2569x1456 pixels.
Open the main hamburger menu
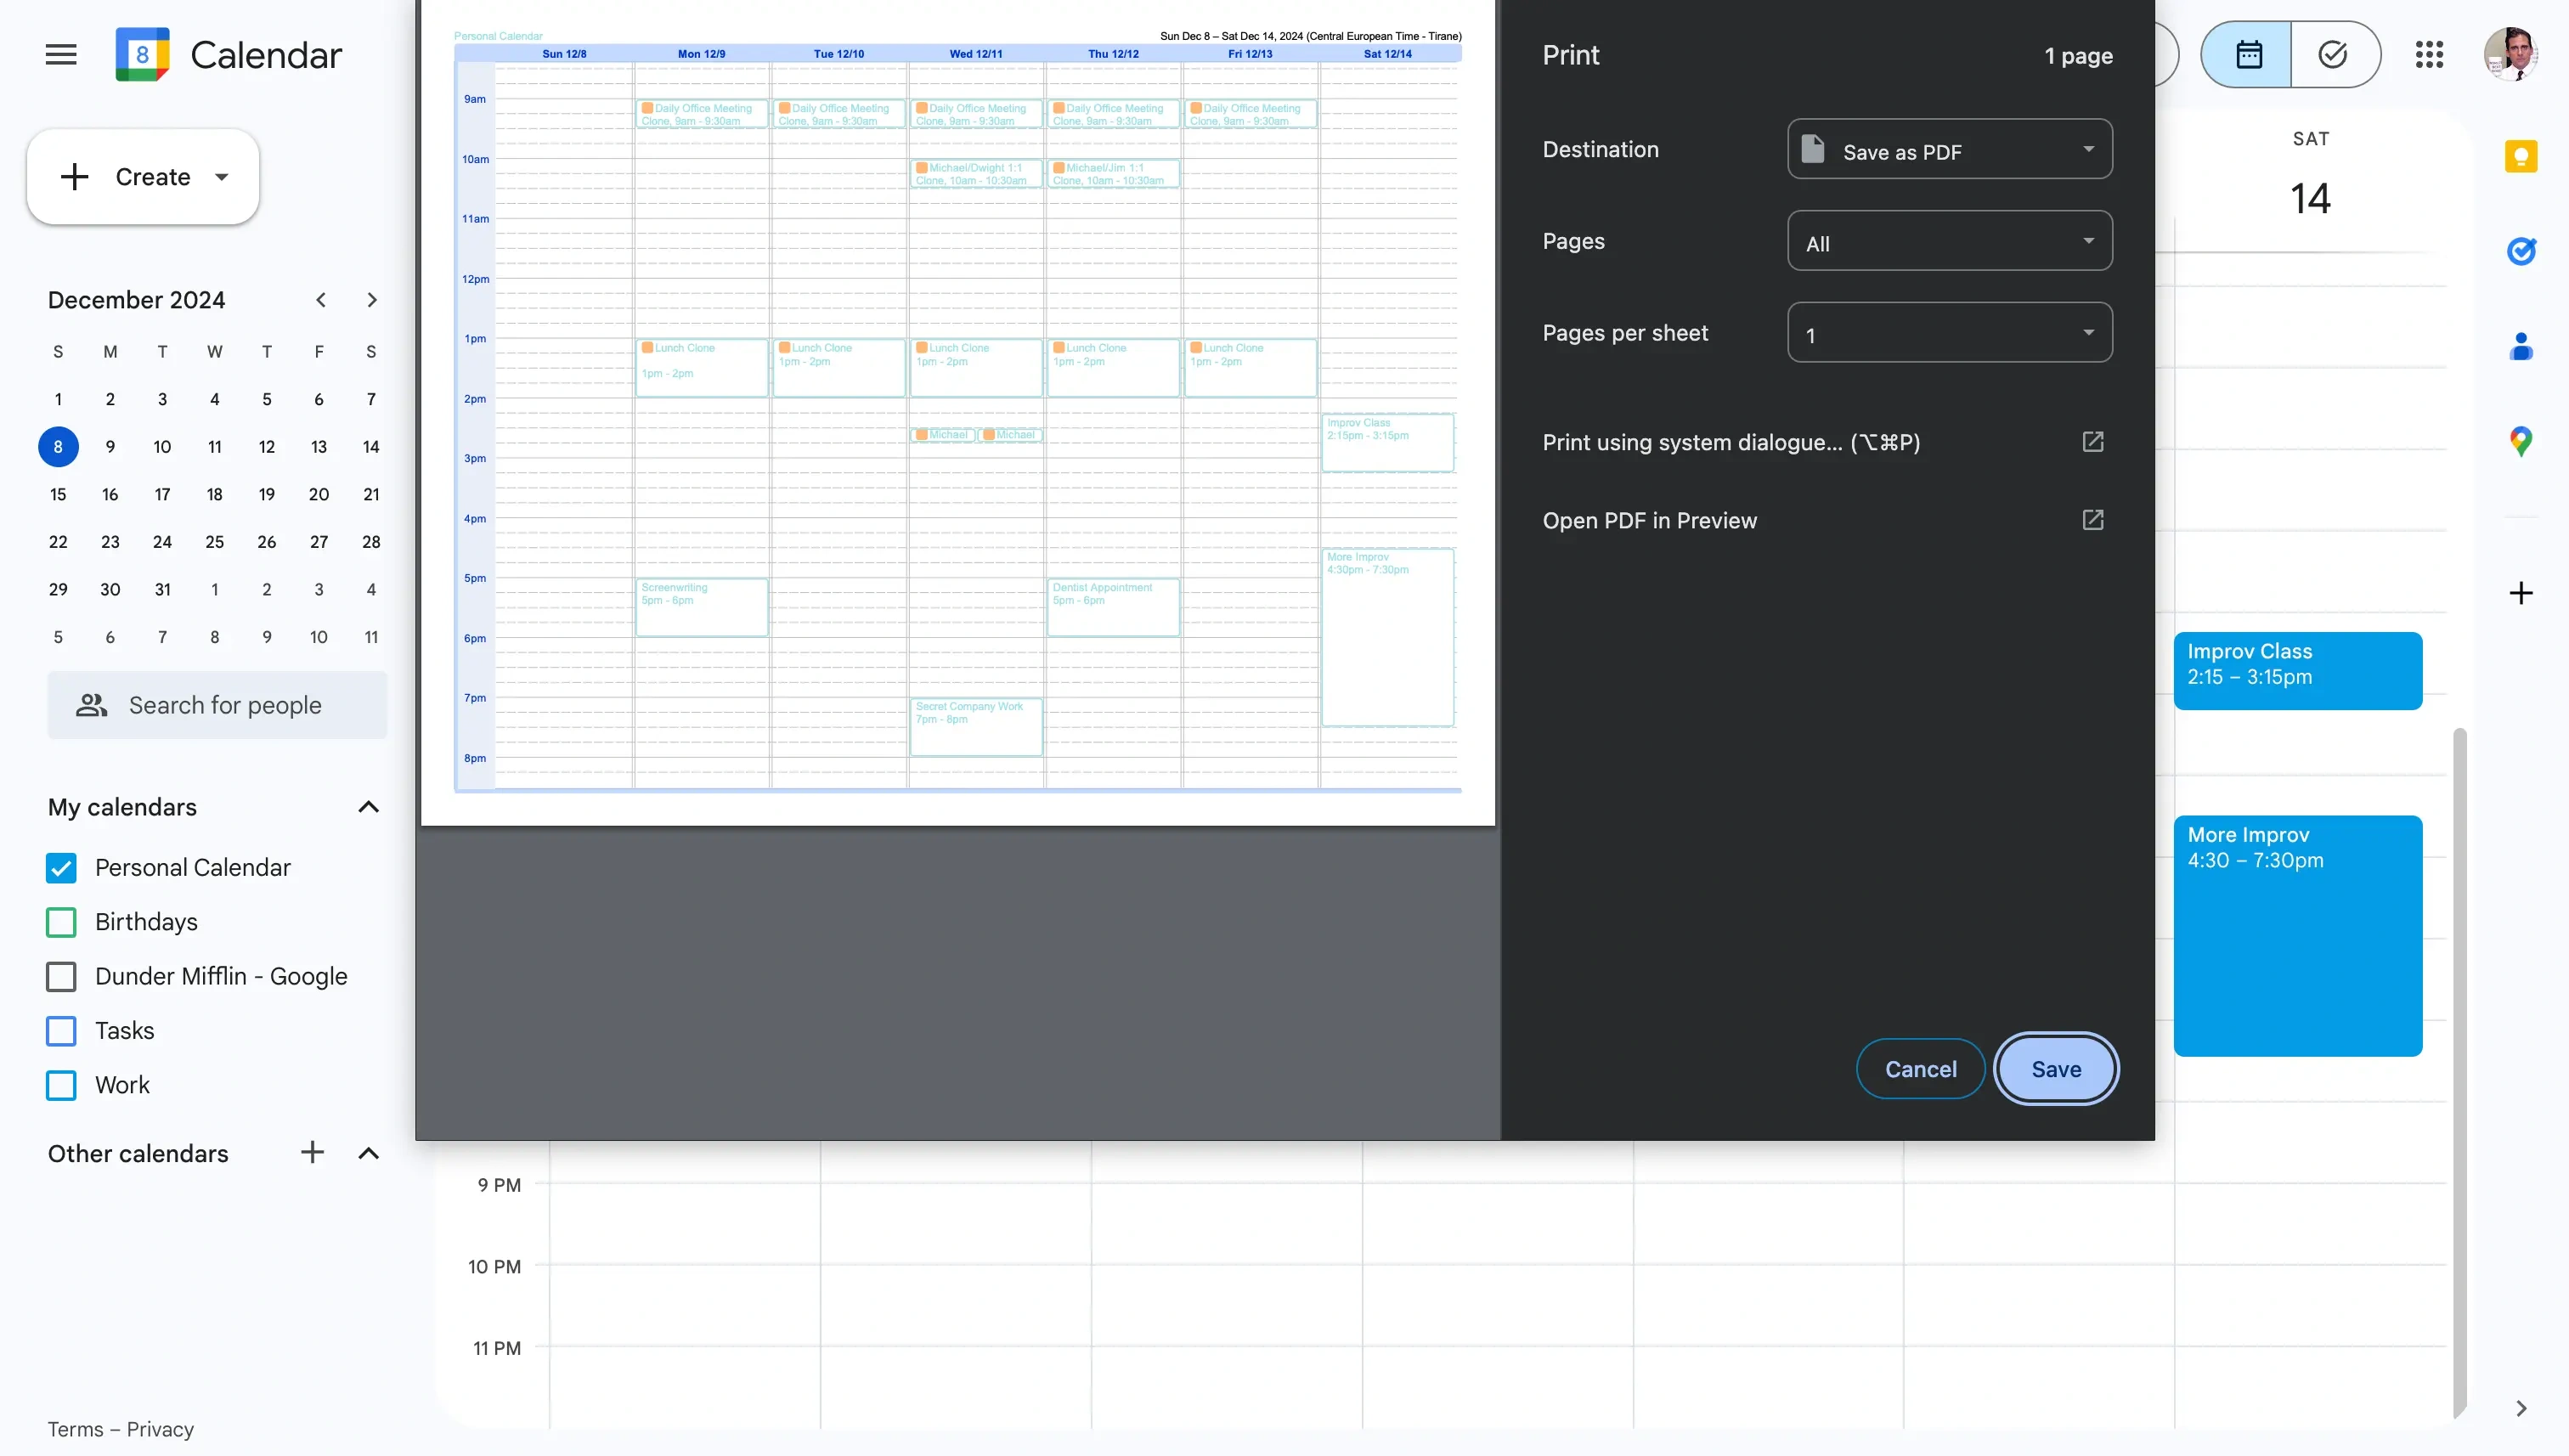[x=61, y=55]
